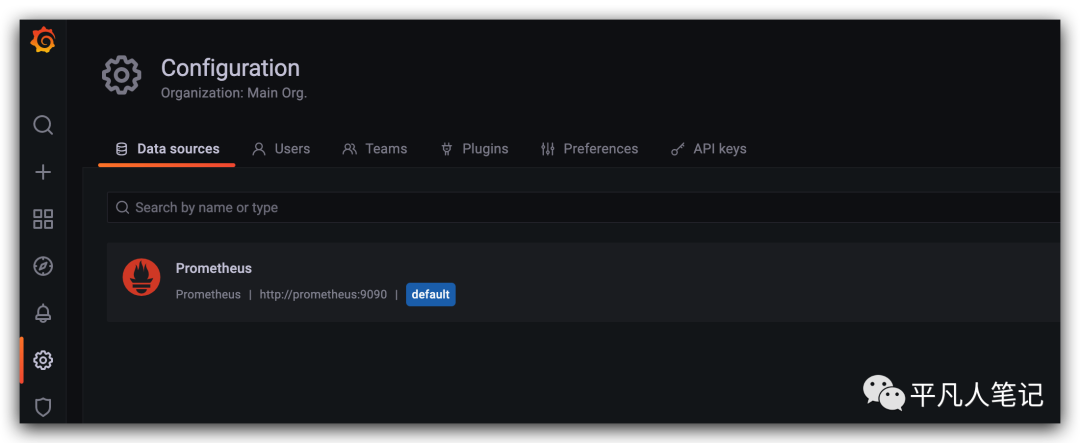Open the API keys tab
1080x443 pixels.
tap(708, 149)
